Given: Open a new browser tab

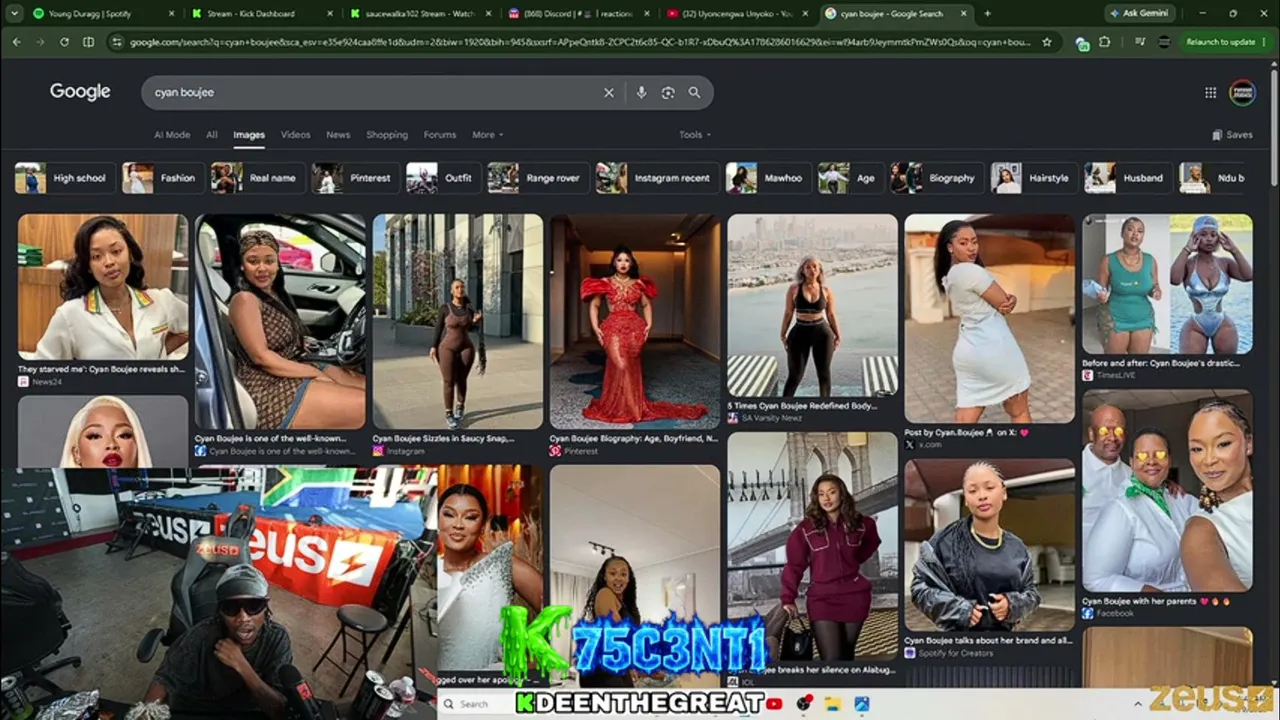Looking at the screenshot, I should click(987, 13).
